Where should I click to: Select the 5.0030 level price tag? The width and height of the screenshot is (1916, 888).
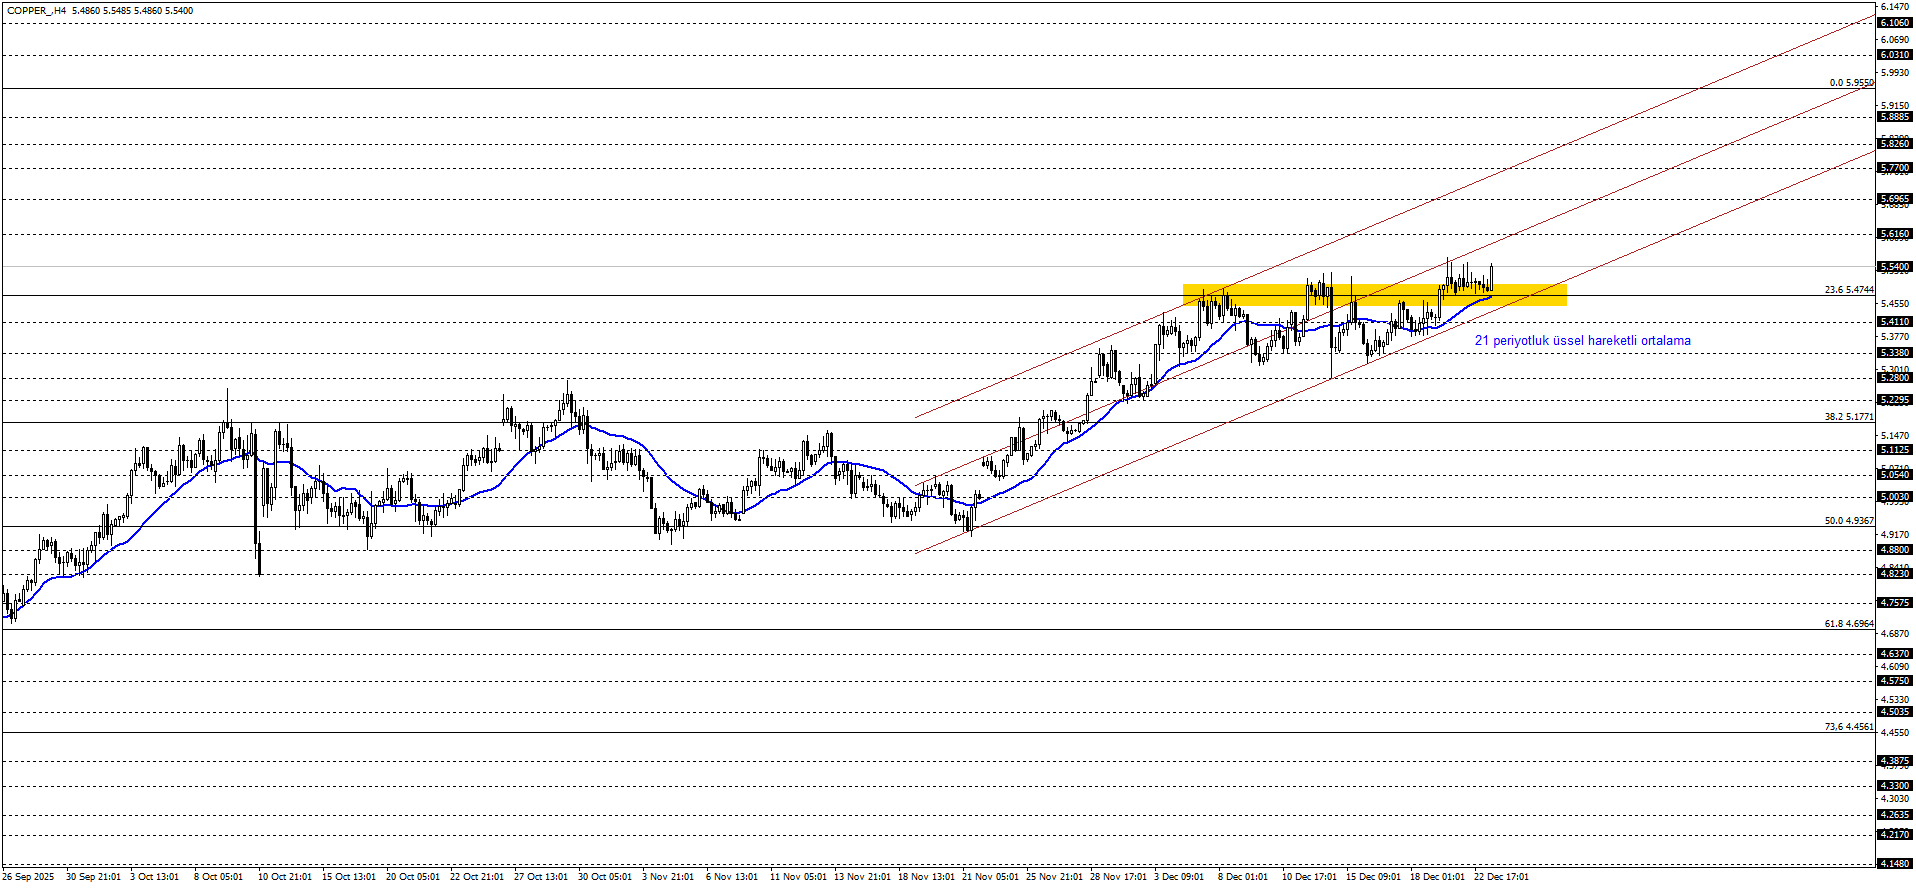1895,497
